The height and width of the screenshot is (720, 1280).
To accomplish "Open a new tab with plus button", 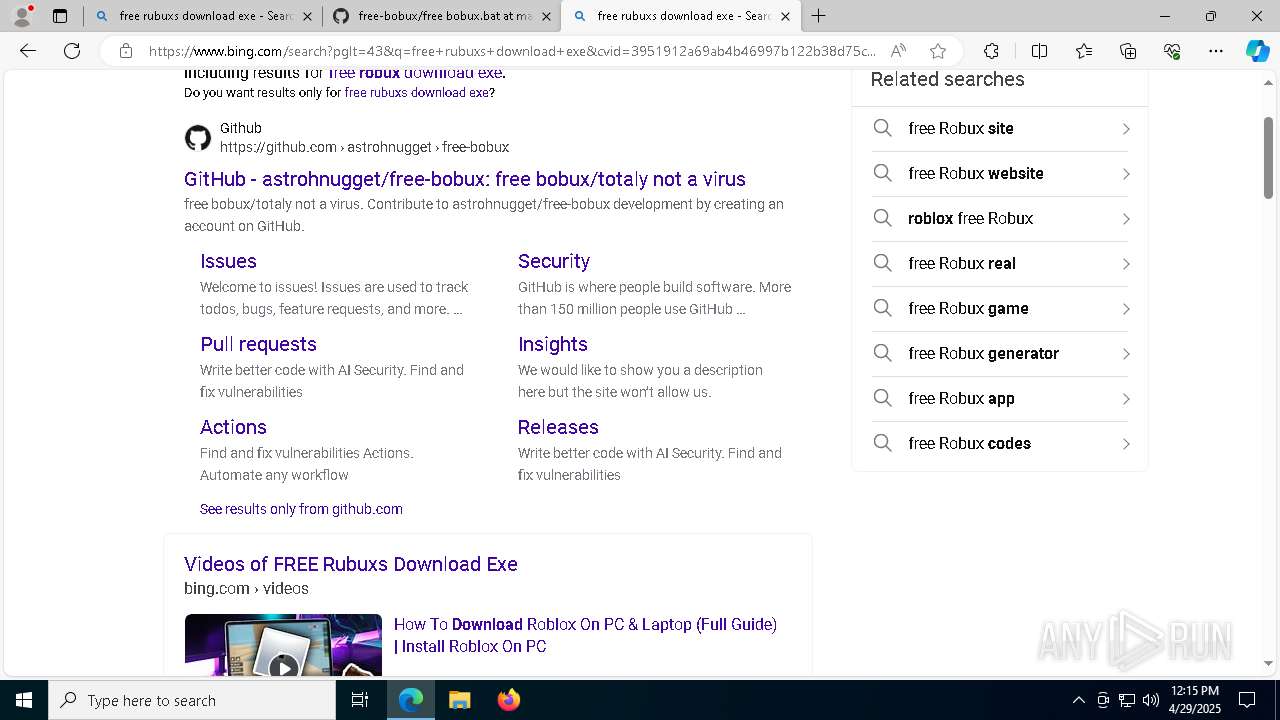I will click(818, 16).
